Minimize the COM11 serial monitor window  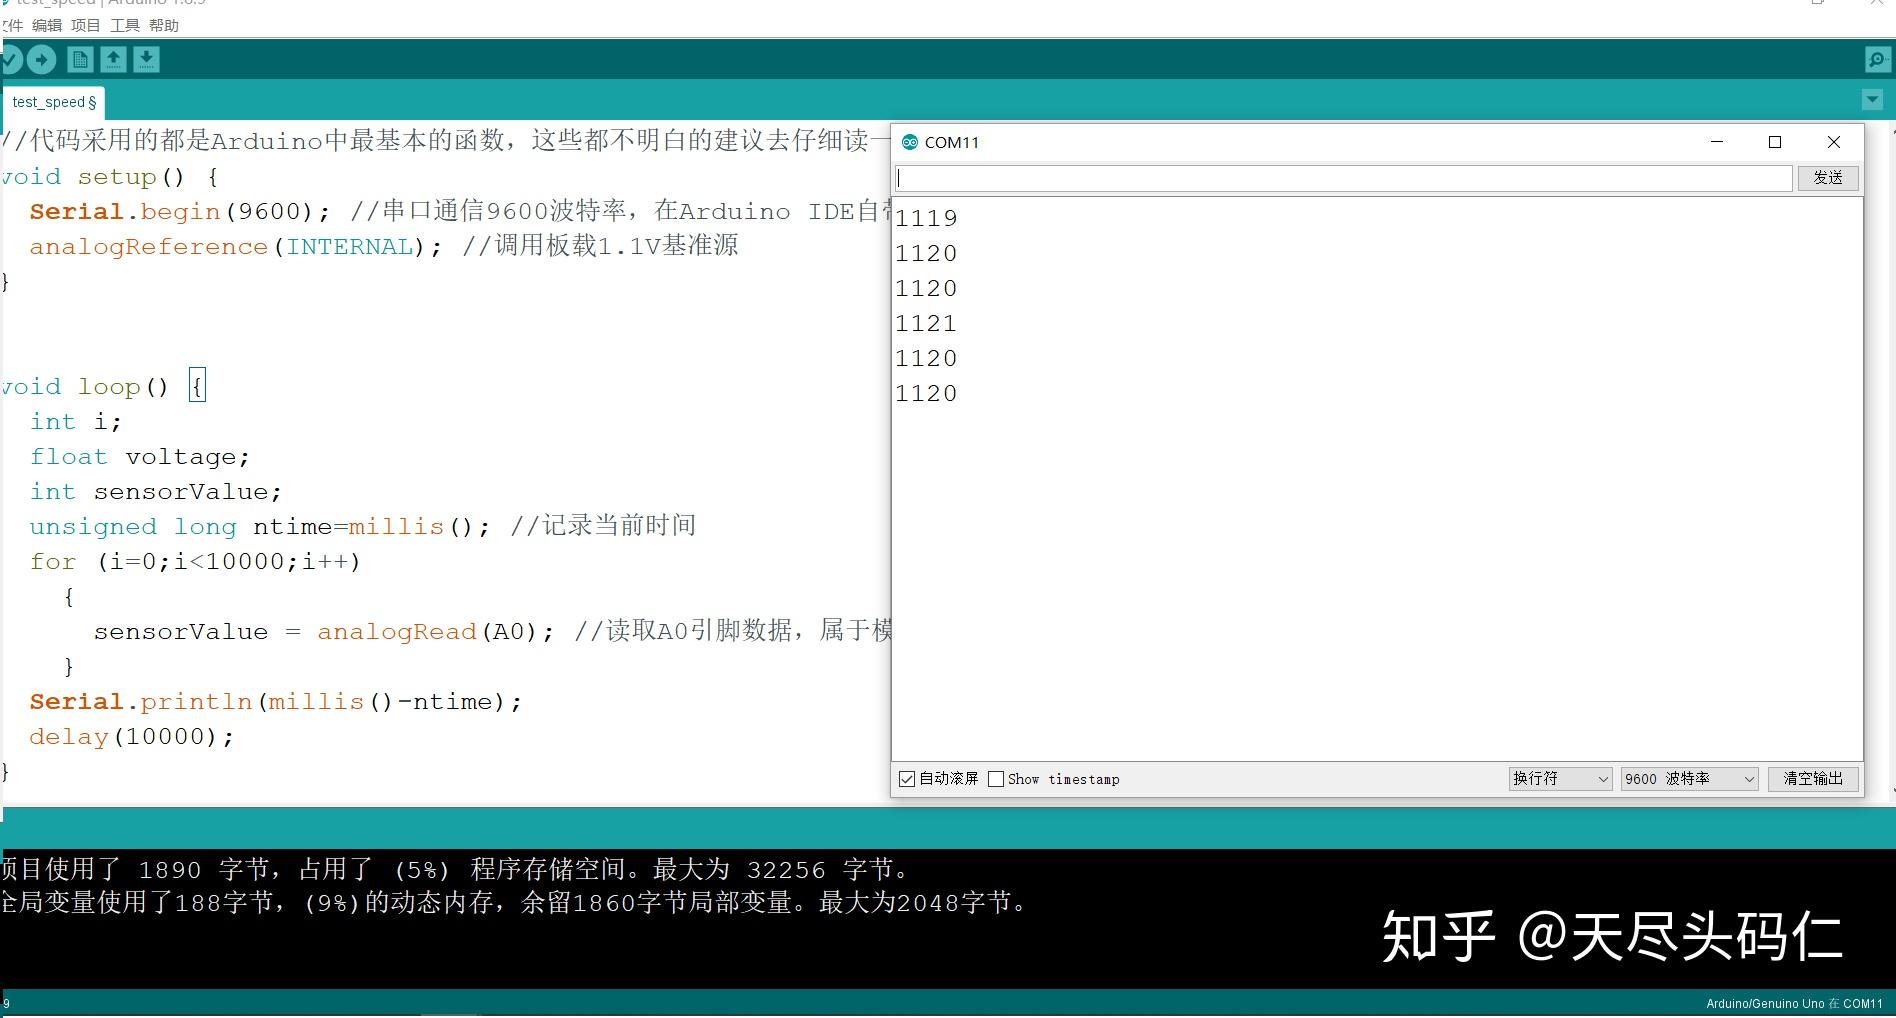[1717, 142]
